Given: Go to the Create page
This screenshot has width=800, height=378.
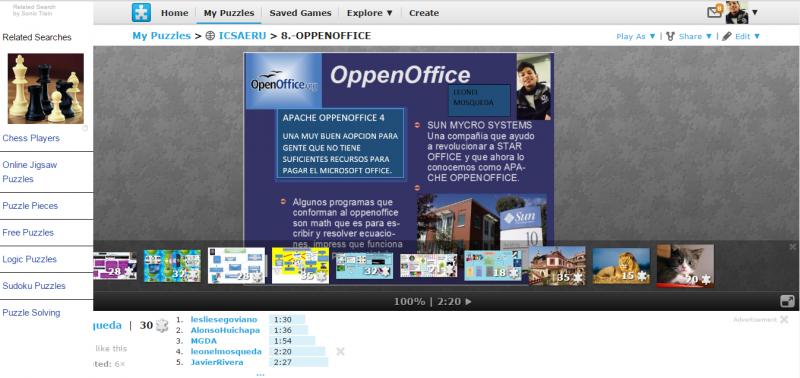Looking at the screenshot, I should click(423, 13).
